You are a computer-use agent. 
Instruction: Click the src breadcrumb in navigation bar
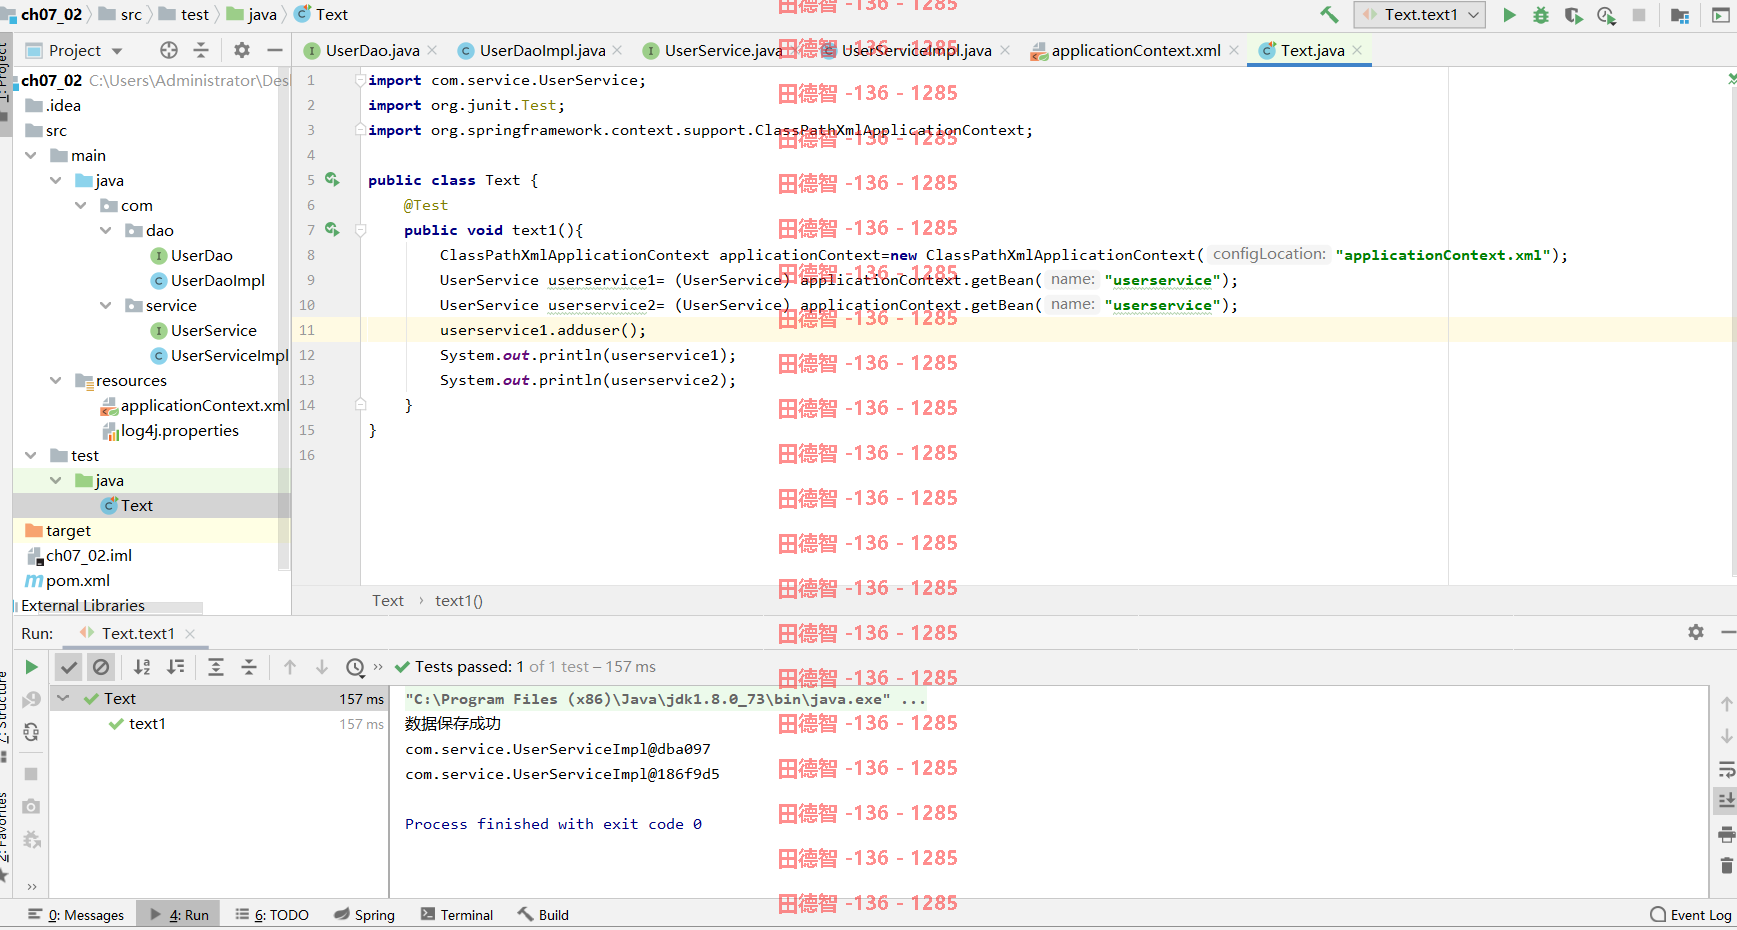click(x=121, y=15)
